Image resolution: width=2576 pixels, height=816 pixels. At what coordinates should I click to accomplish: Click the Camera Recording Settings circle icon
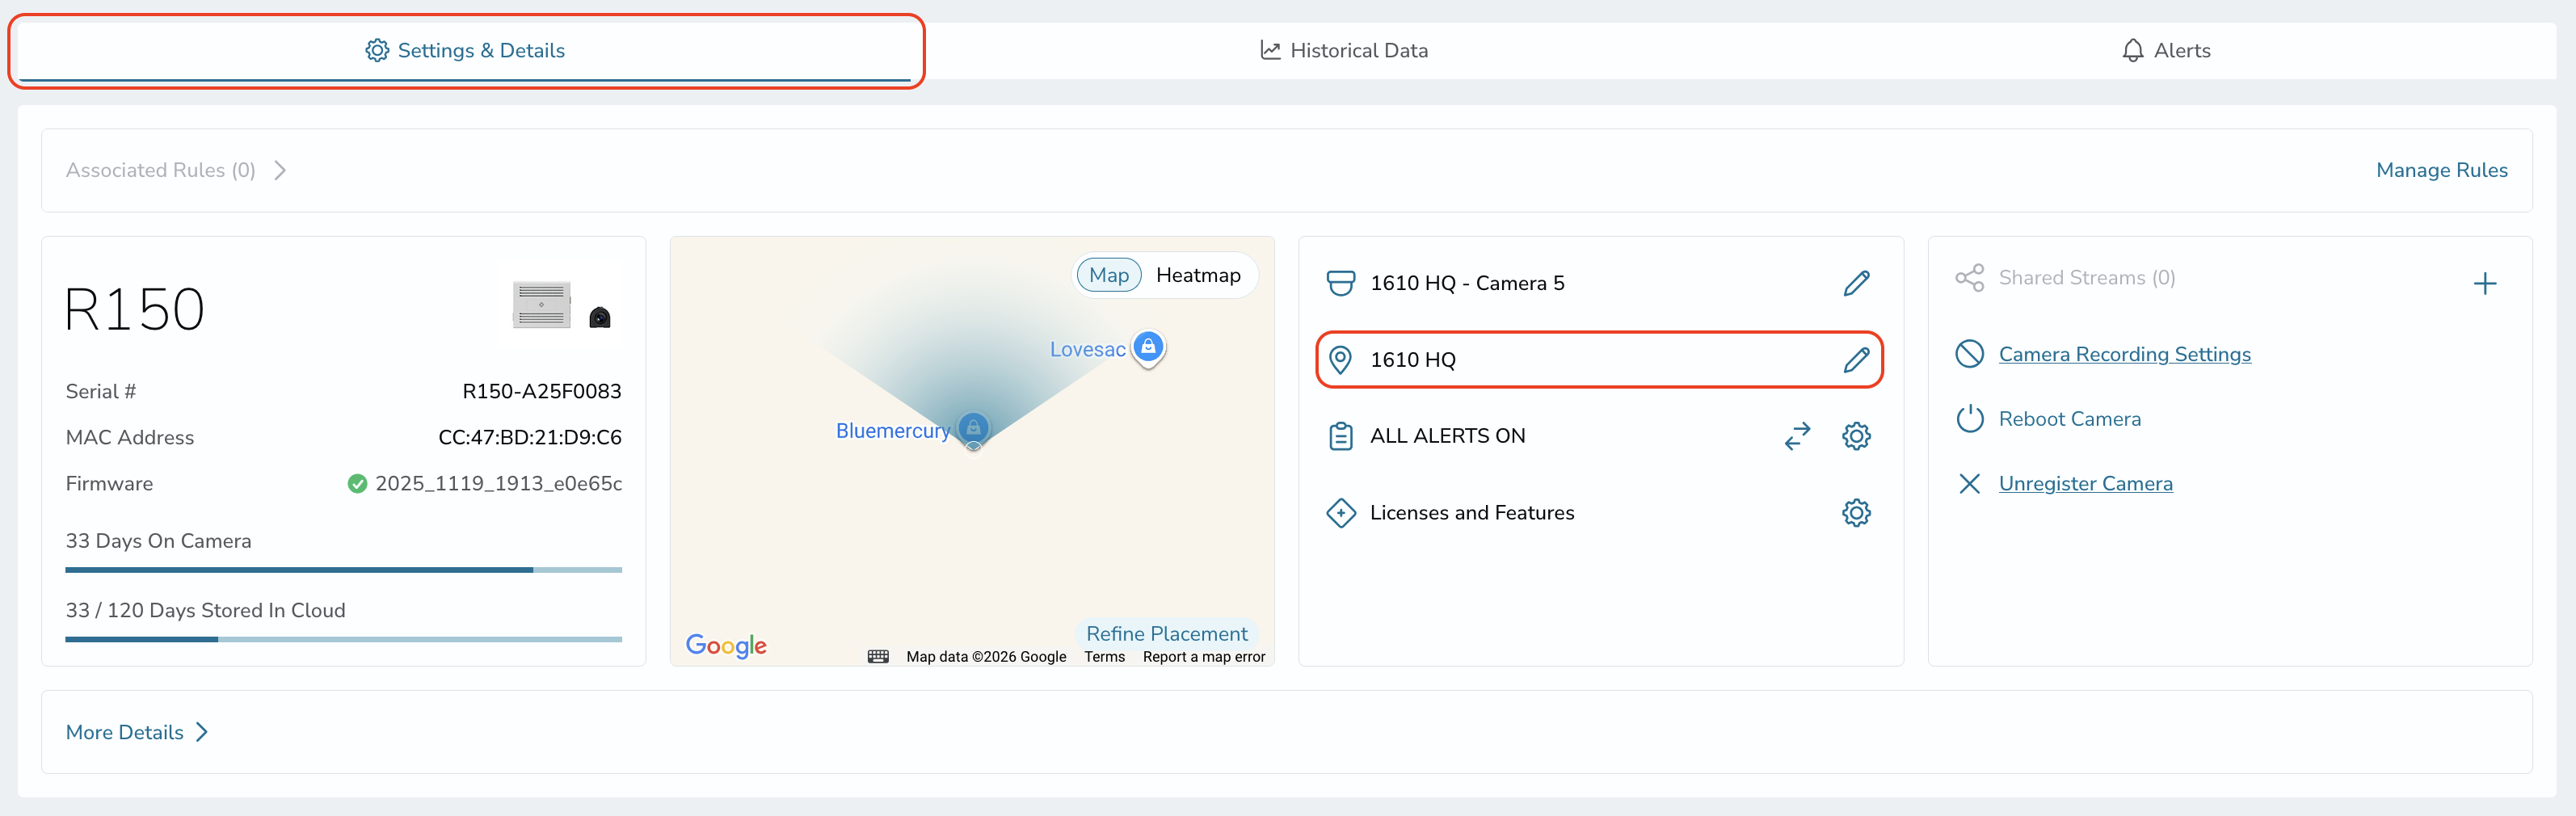click(x=1969, y=354)
